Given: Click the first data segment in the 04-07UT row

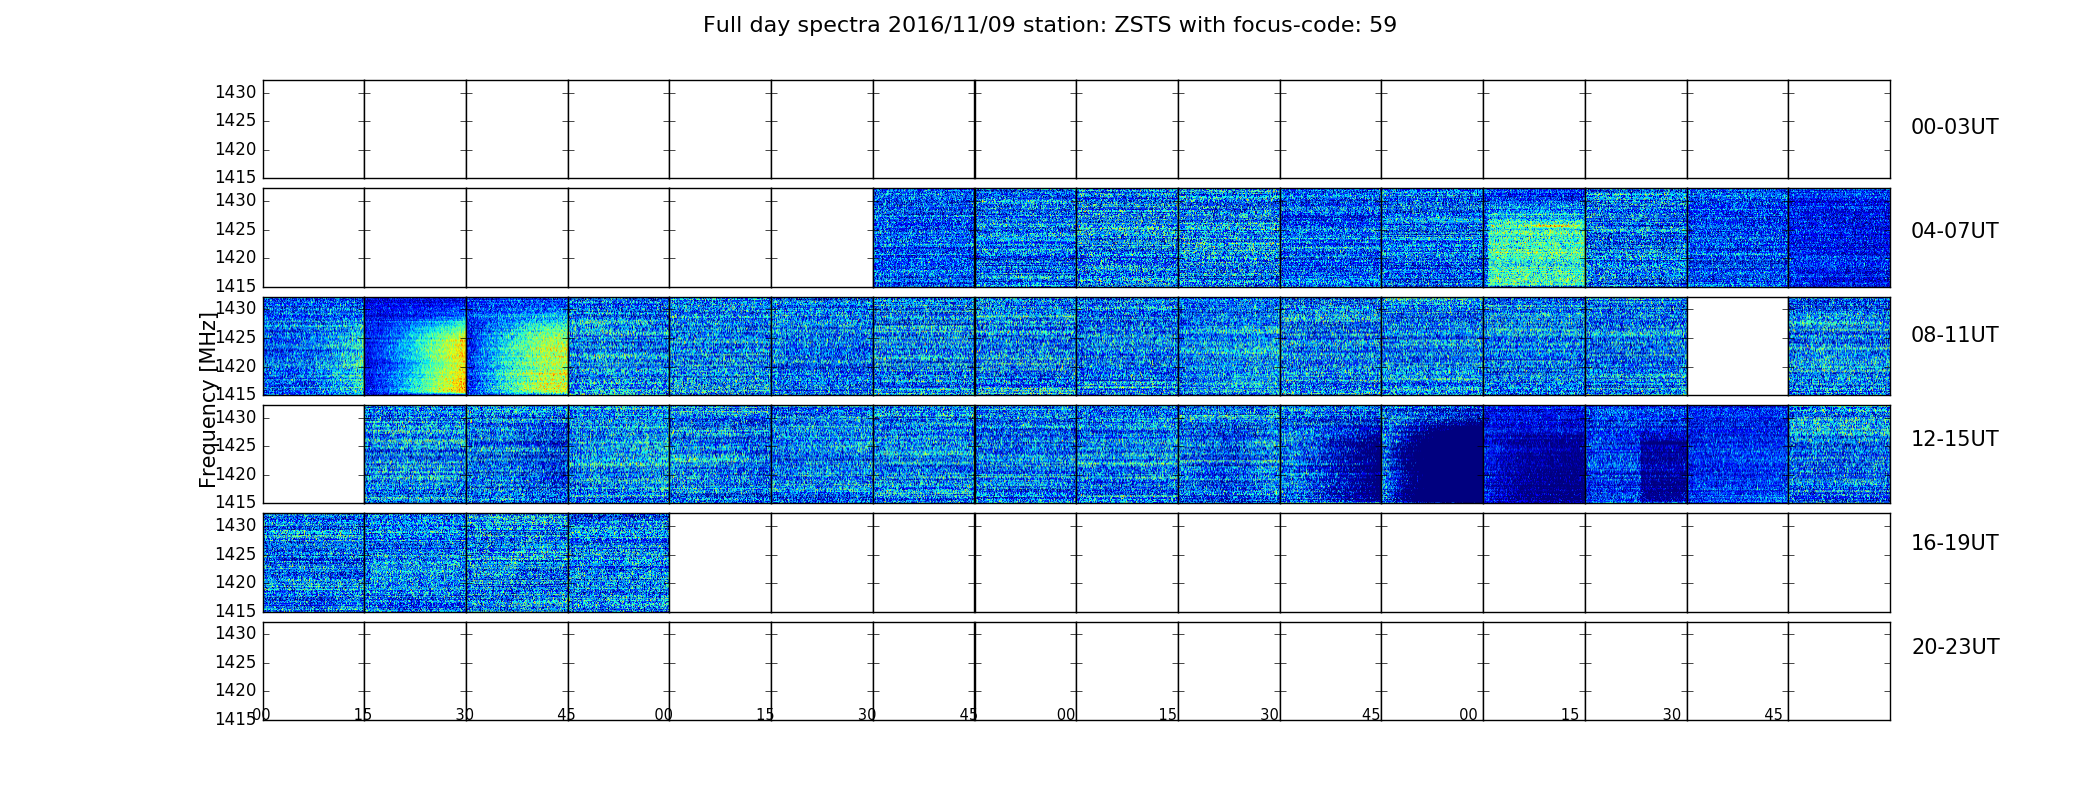Looking at the screenshot, I should point(924,238).
